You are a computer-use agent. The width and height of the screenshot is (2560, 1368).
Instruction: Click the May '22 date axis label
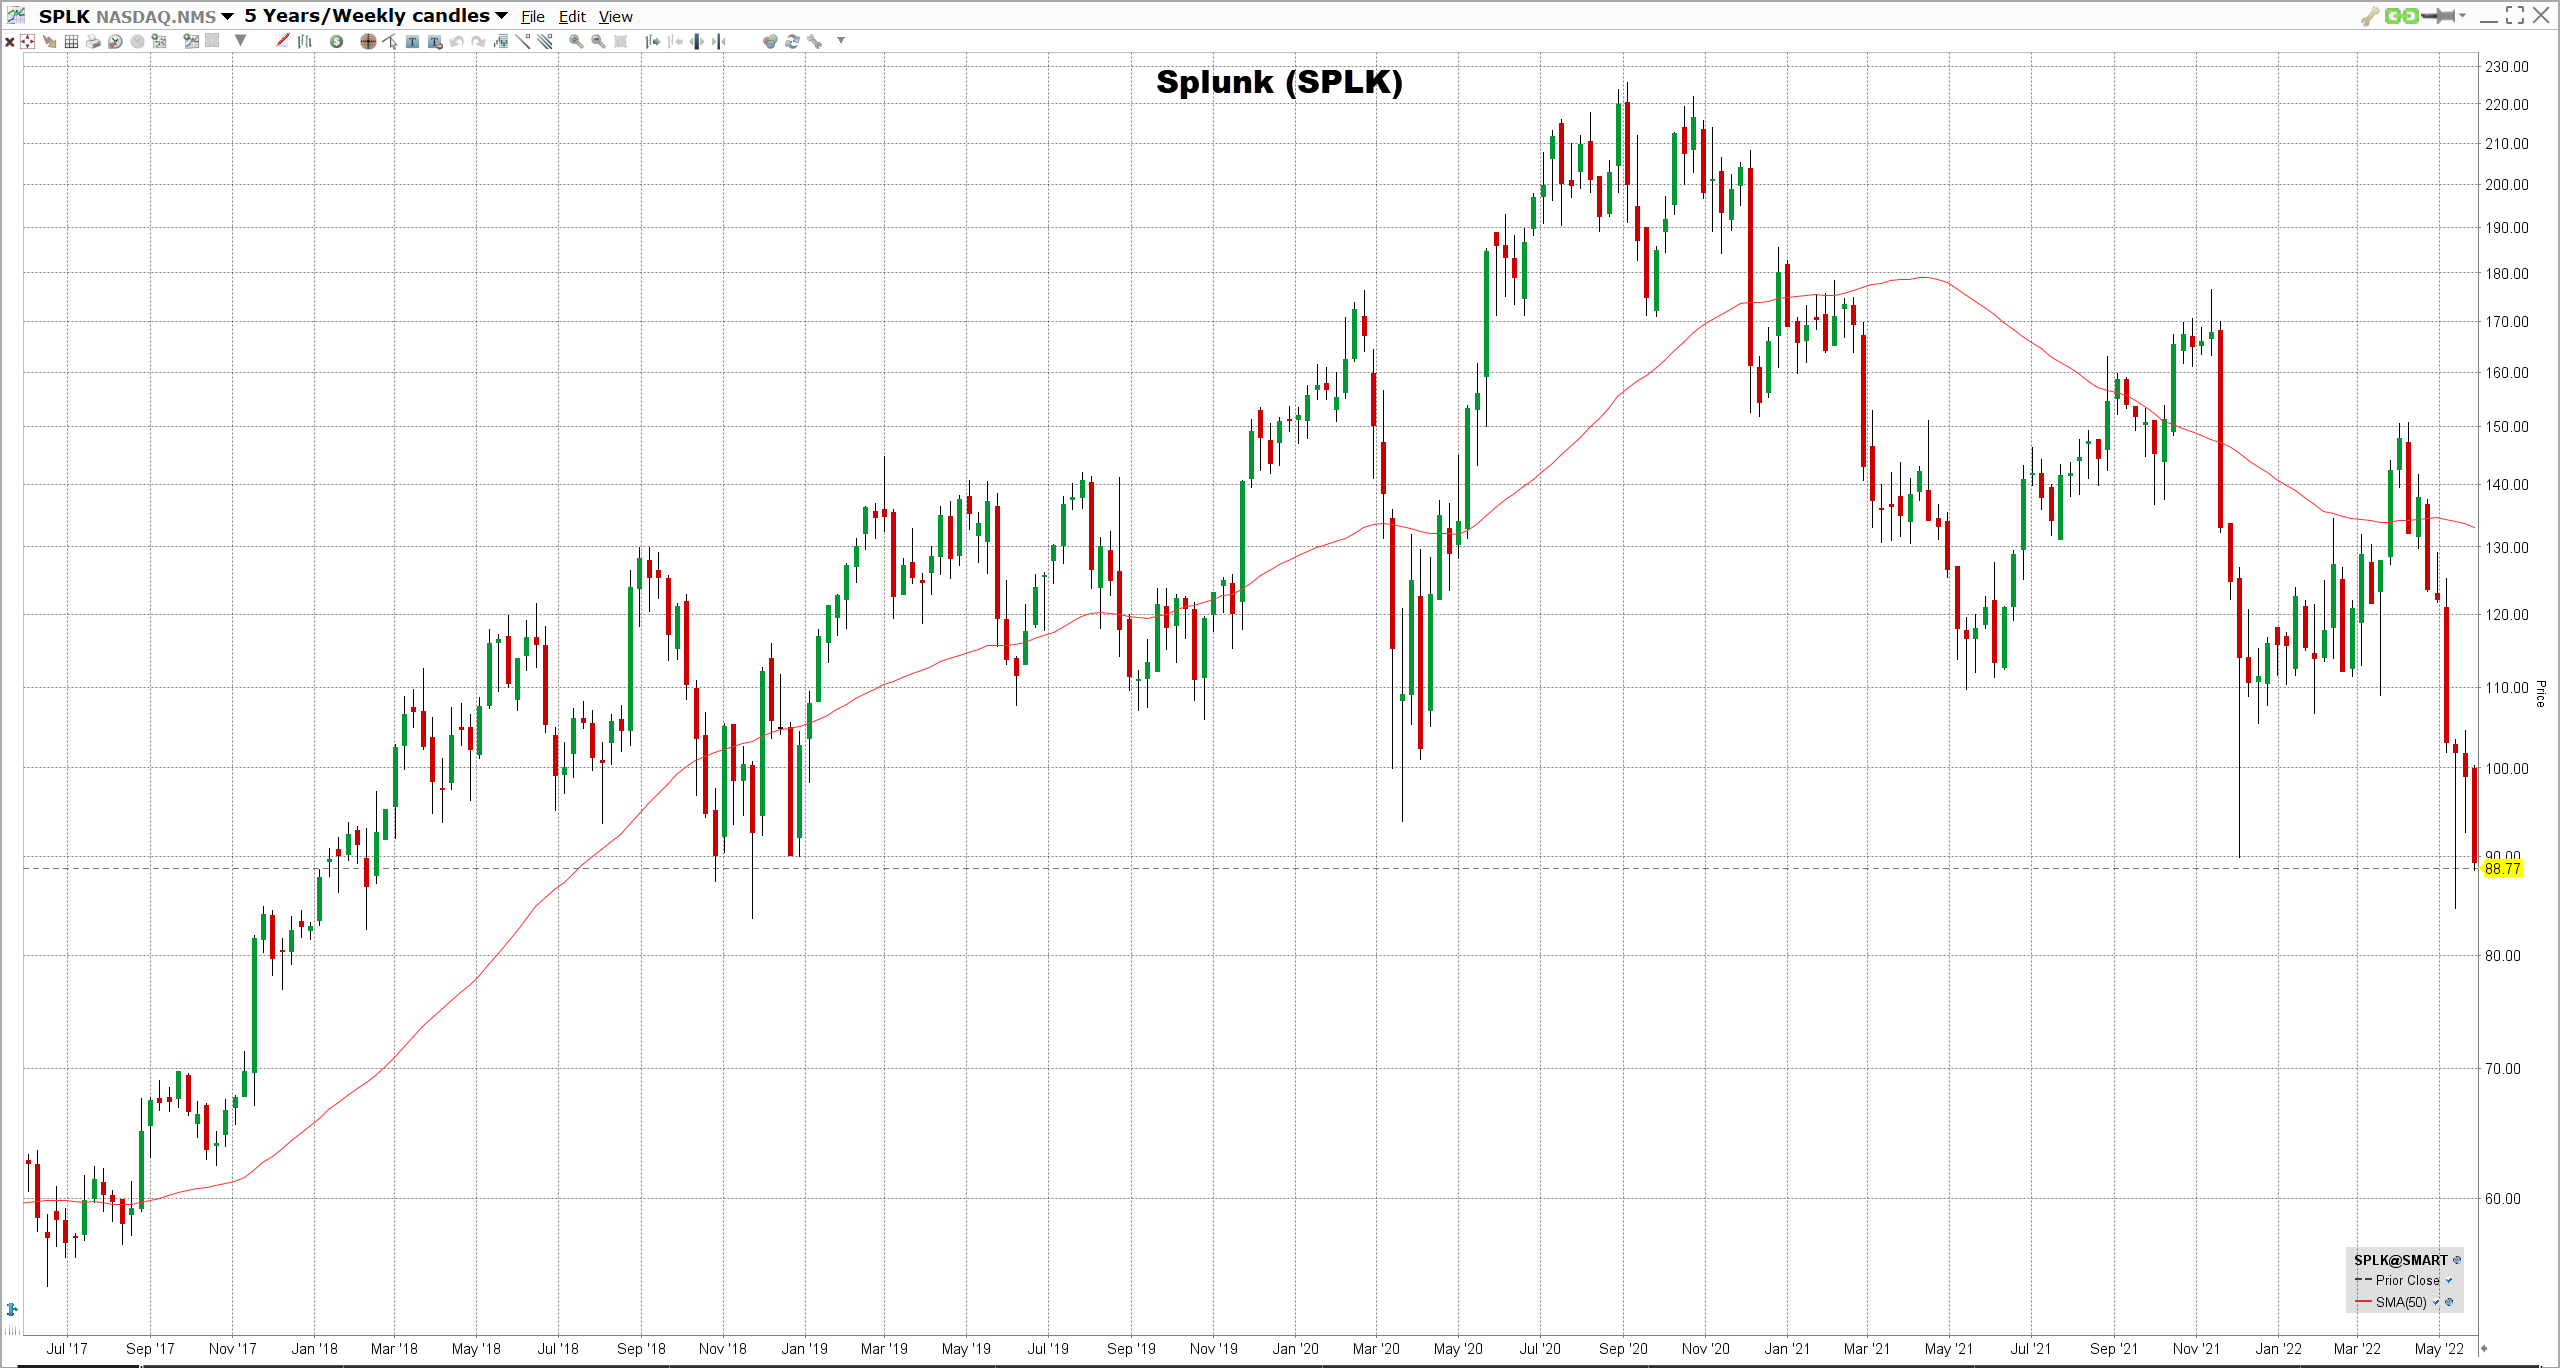[x=2439, y=1348]
